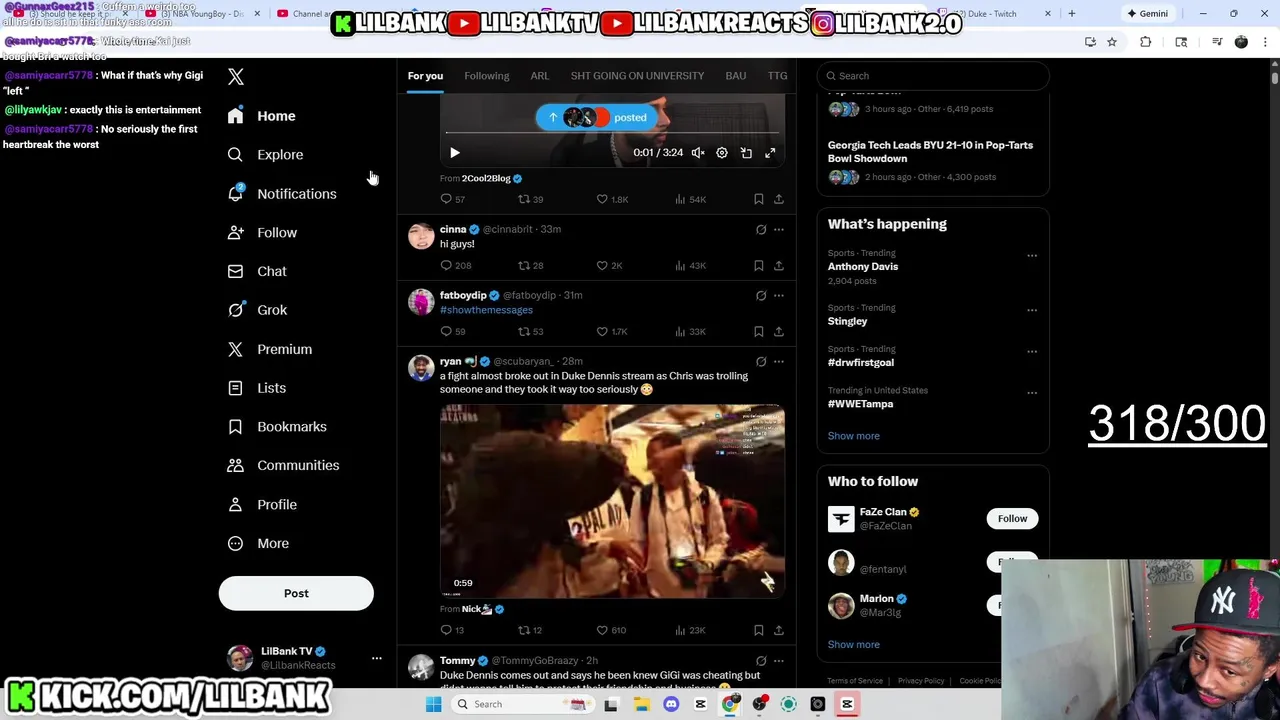Image resolution: width=1280 pixels, height=720 pixels.
Task: Open Bookmarks in the sidebar
Action: [277, 427]
